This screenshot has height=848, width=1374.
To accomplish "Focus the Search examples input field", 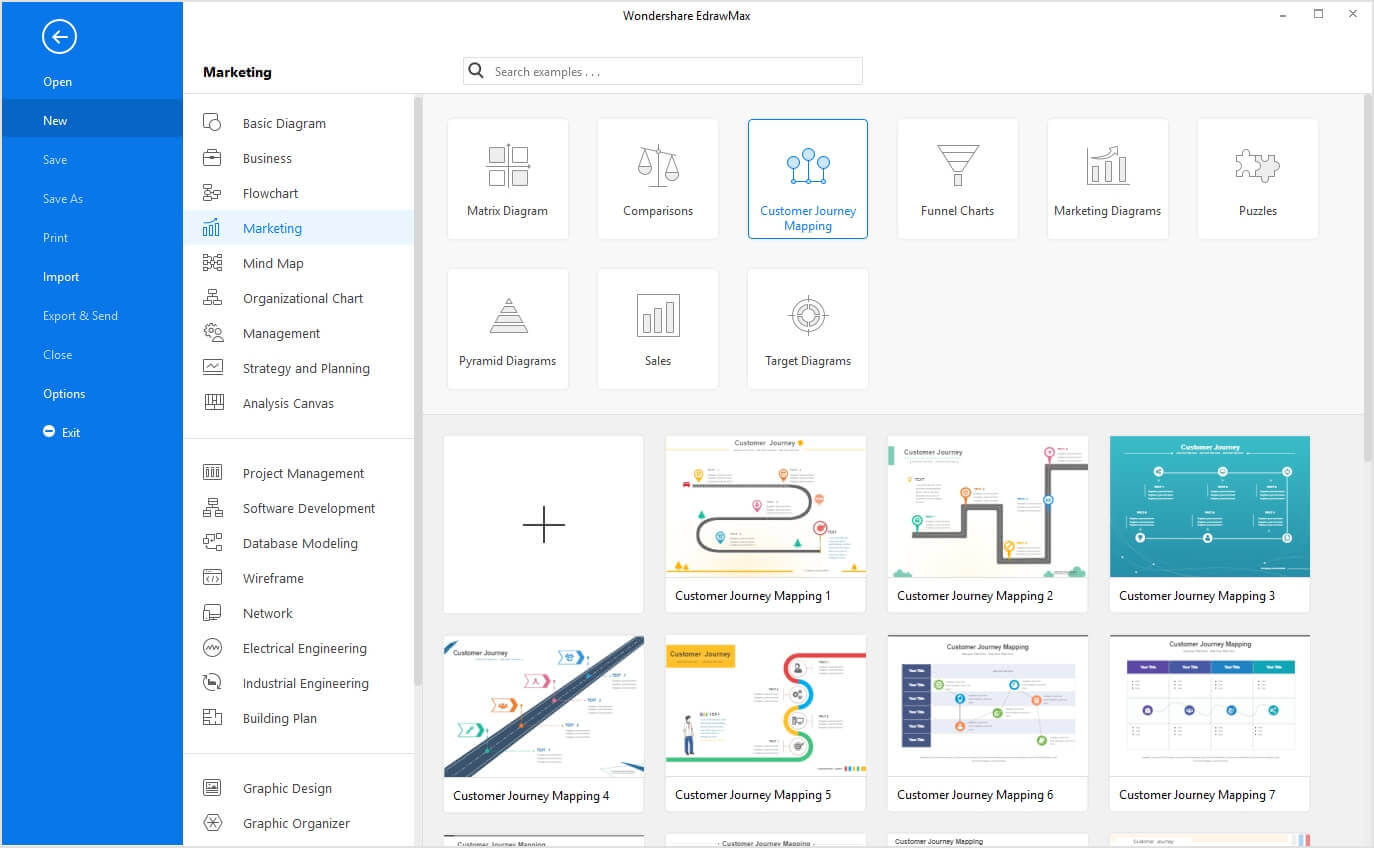I will [x=663, y=71].
